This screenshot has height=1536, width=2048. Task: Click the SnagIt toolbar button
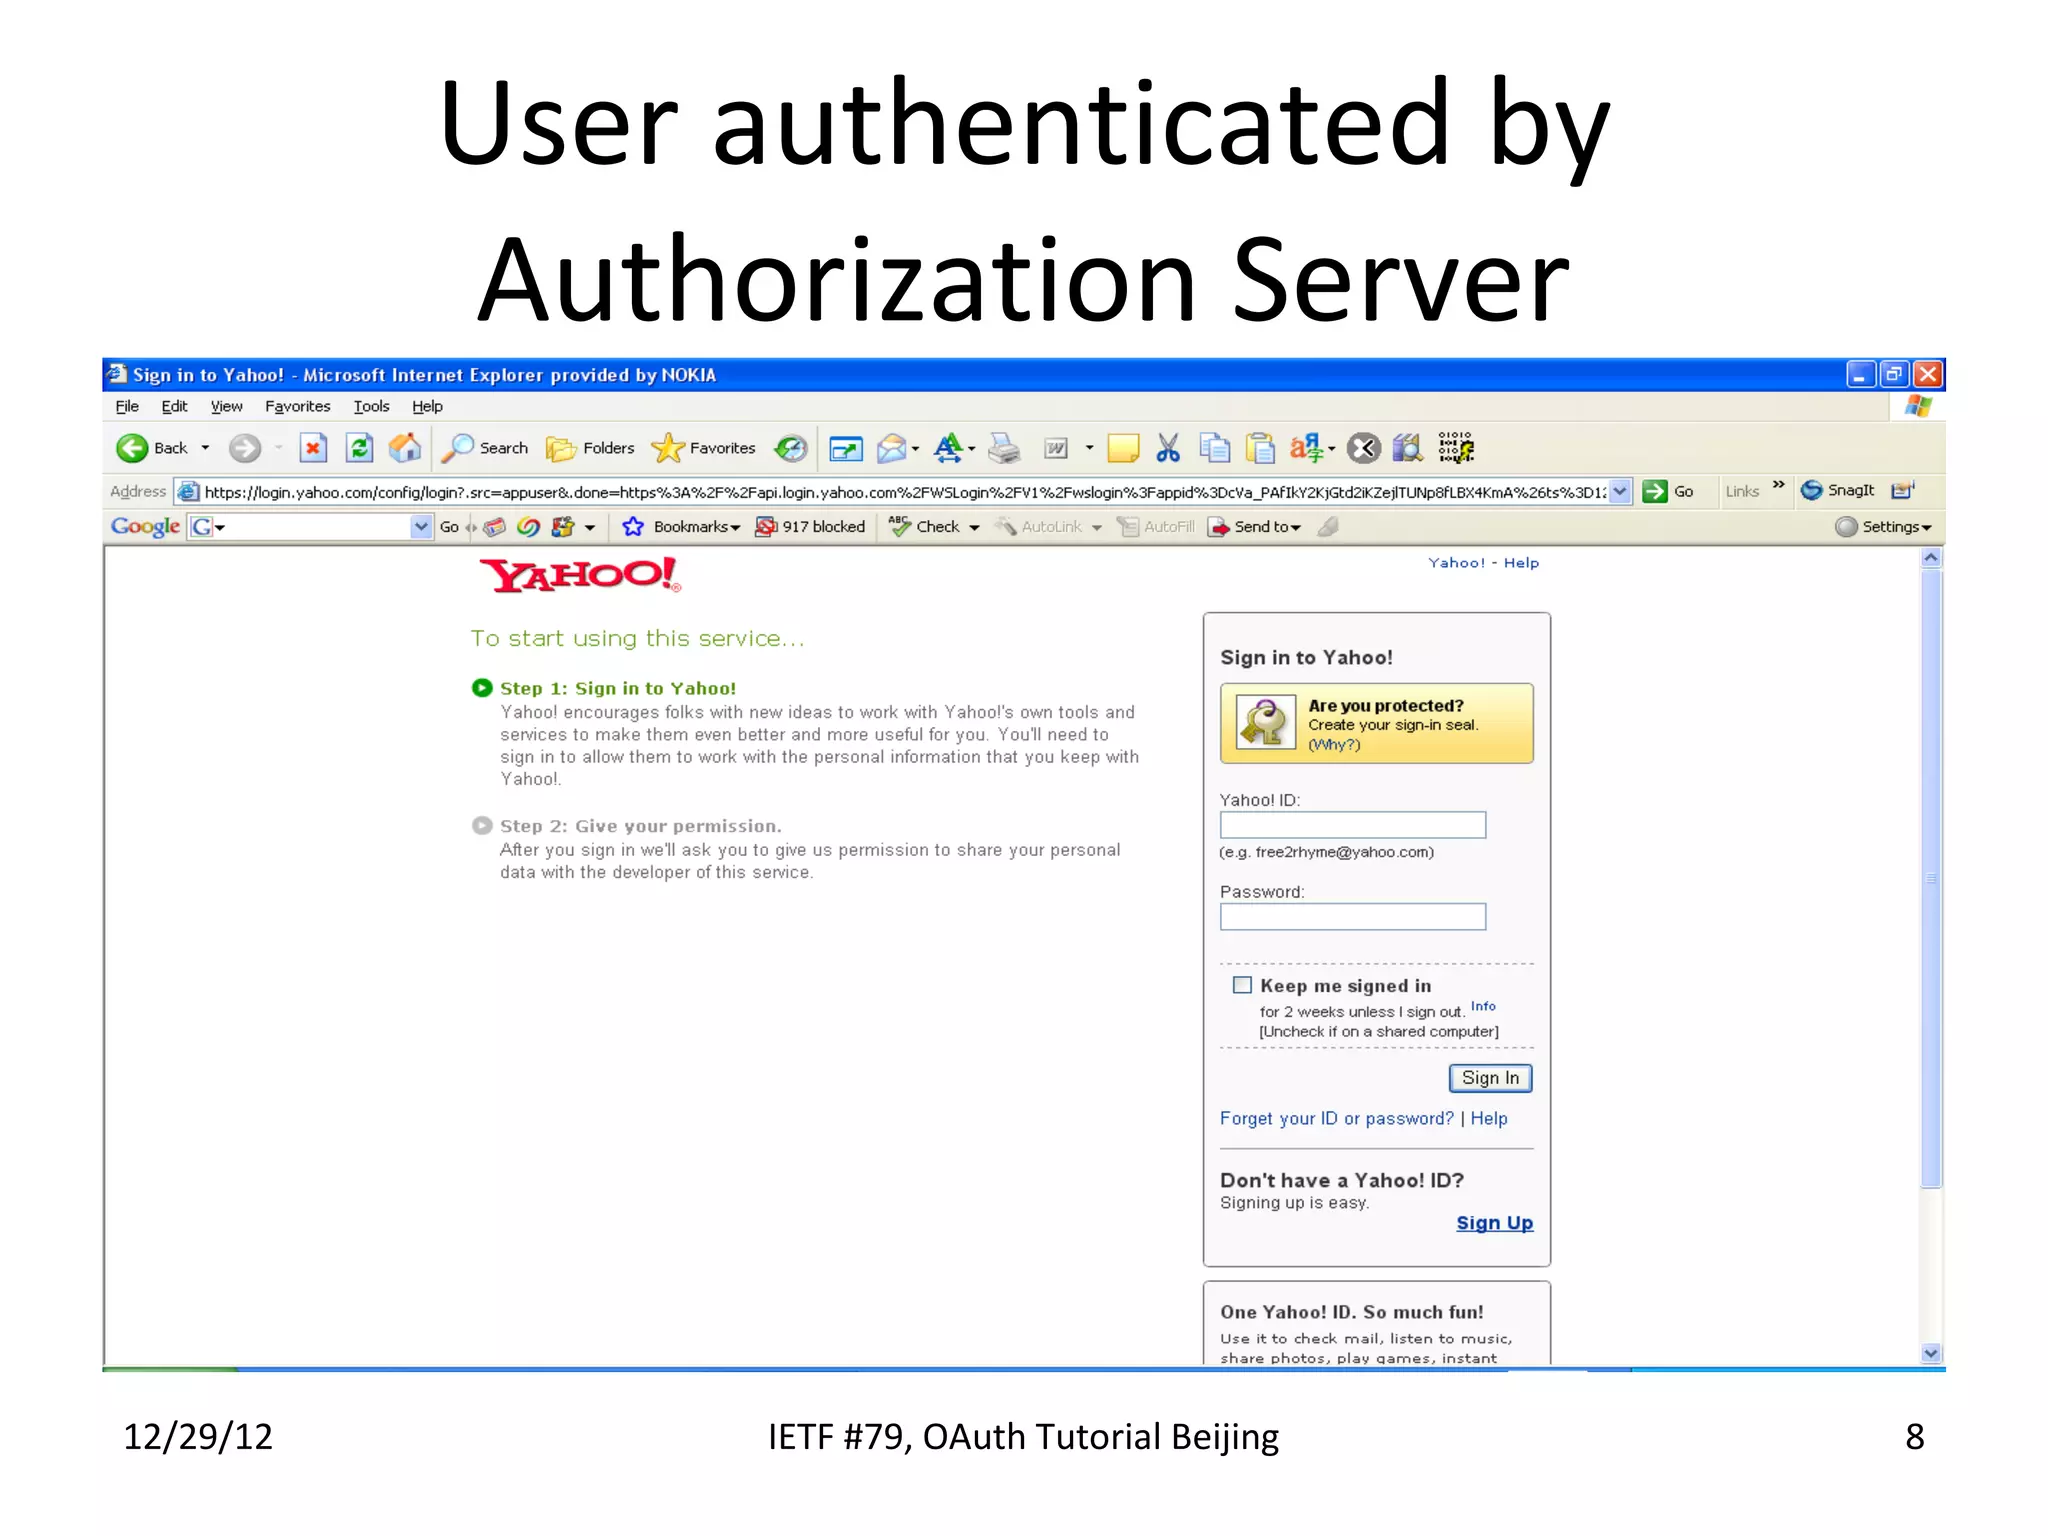[x=1838, y=490]
